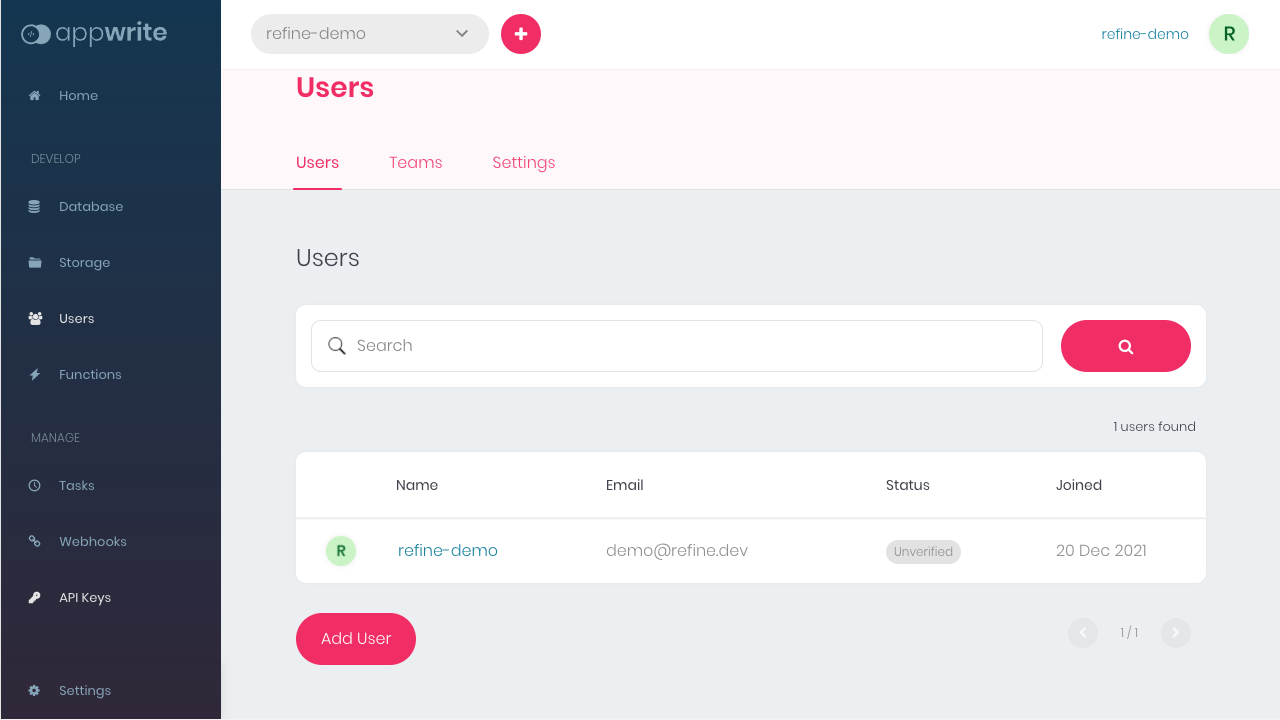Open Settings gear in sidebar
The height and width of the screenshot is (720, 1280).
pos(35,691)
